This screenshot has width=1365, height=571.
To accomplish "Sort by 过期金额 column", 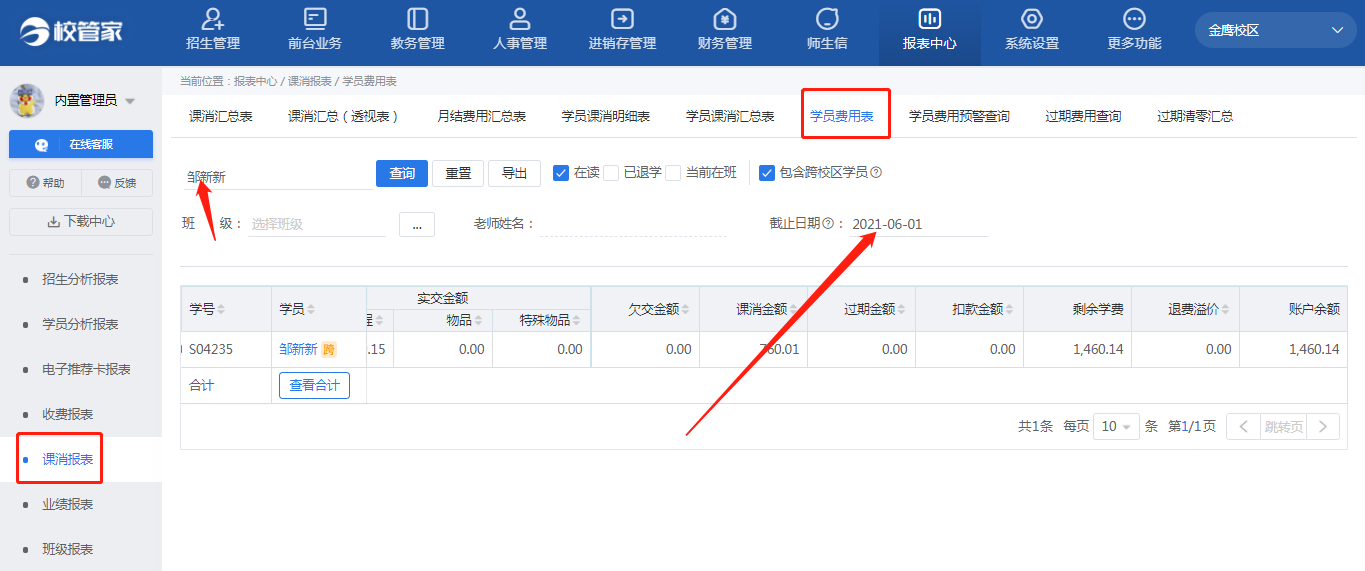I will (900, 309).
